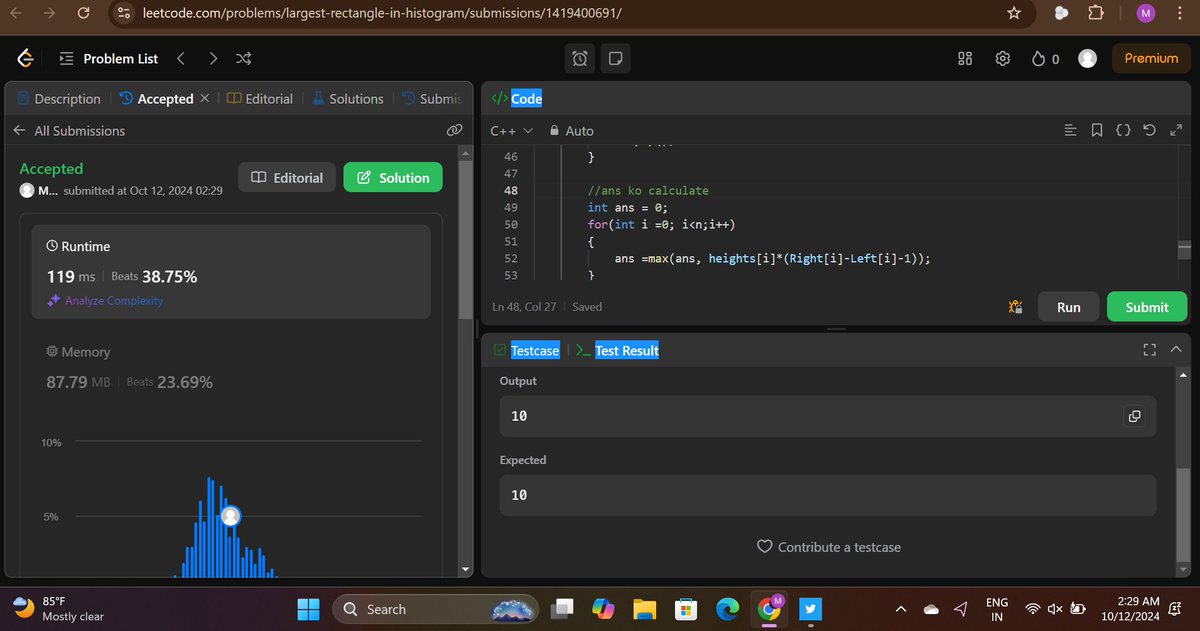This screenshot has width=1200, height=631.
Task: Submit the solution
Action: point(1147,307)
